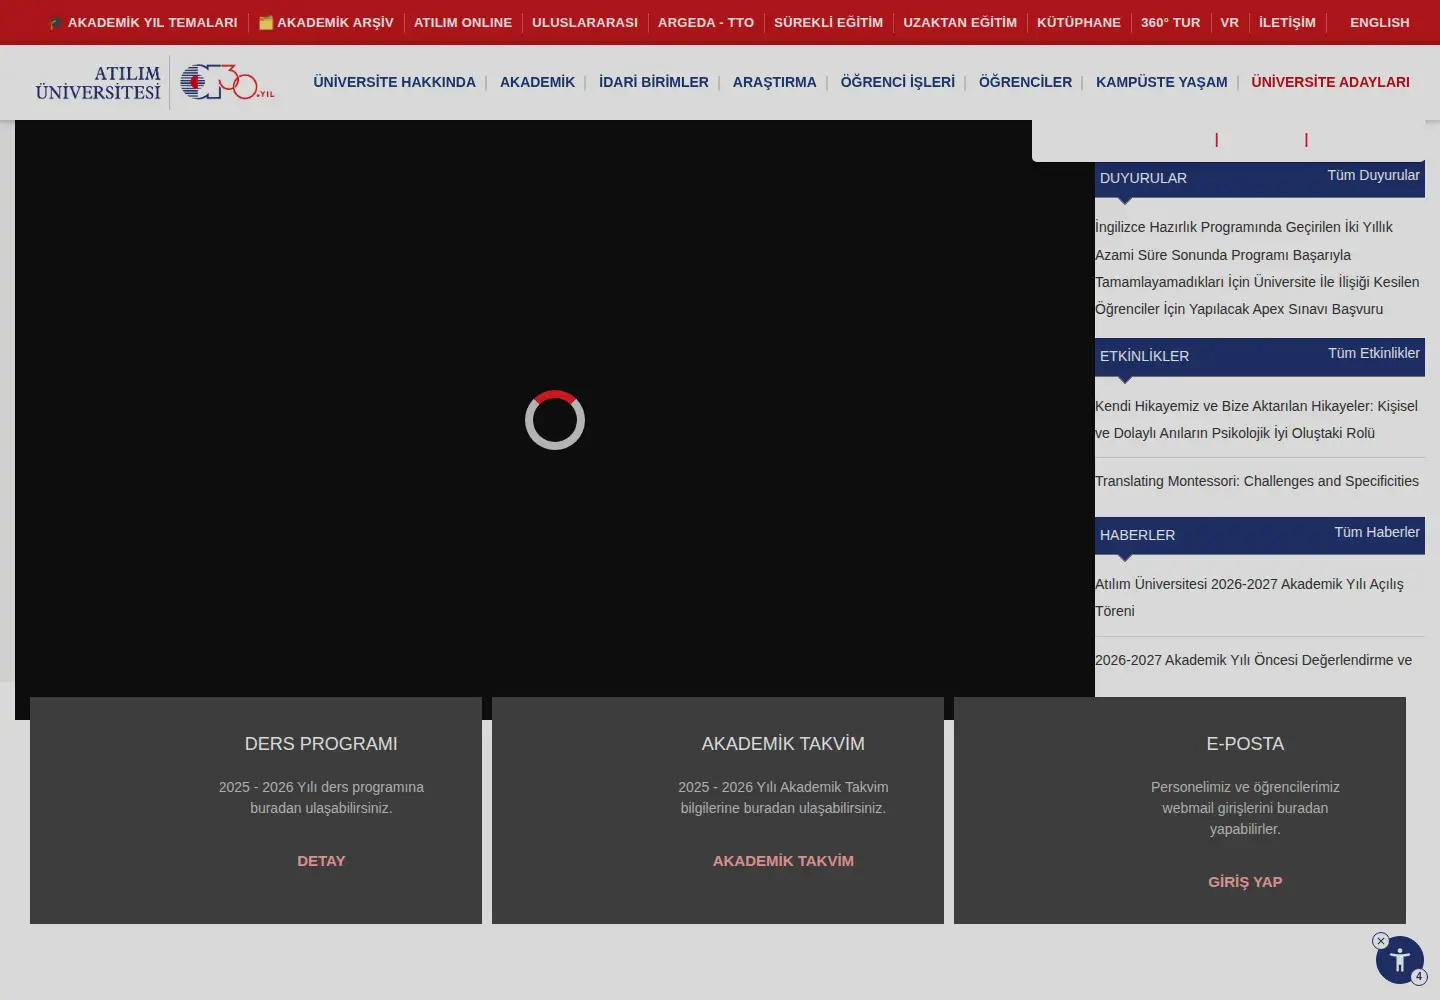This screenshot has width=1440, height=1000.
Task: Open the Akademik main menu
Action: pos(537,82)
